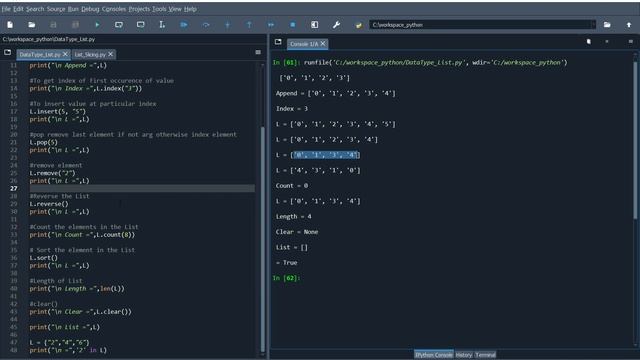Open the Edit menu
Screen dimensions: 640x360
click(x=18, y=9)
